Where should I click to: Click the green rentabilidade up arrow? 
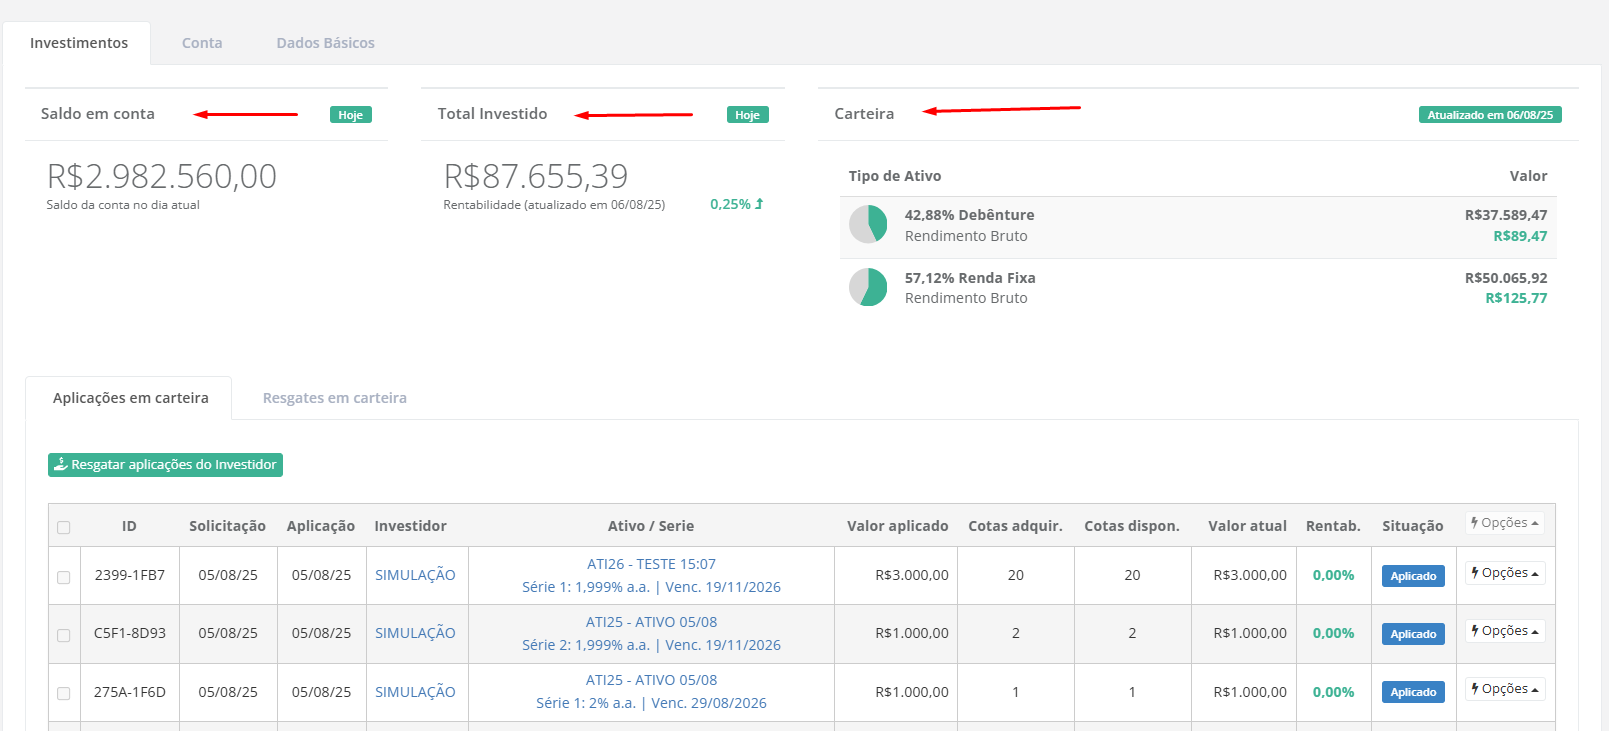tap(759, 204)
